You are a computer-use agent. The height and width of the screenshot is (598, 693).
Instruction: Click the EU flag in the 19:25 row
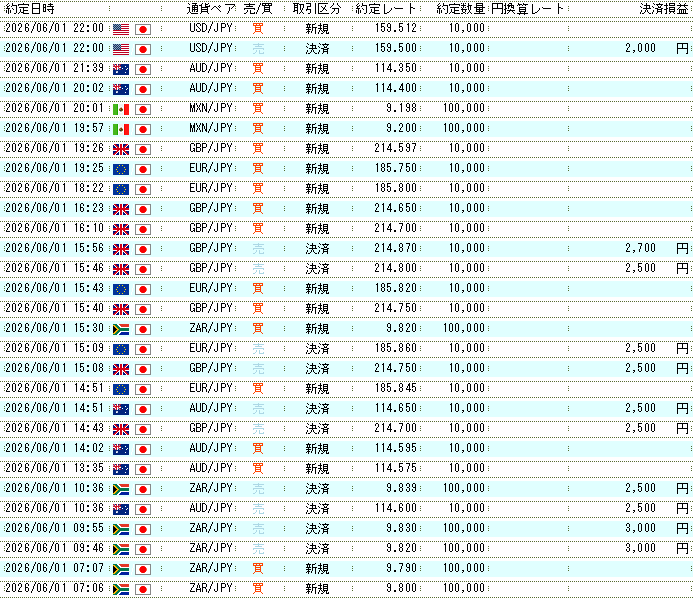pyautogui.click(x=121, y=169)
